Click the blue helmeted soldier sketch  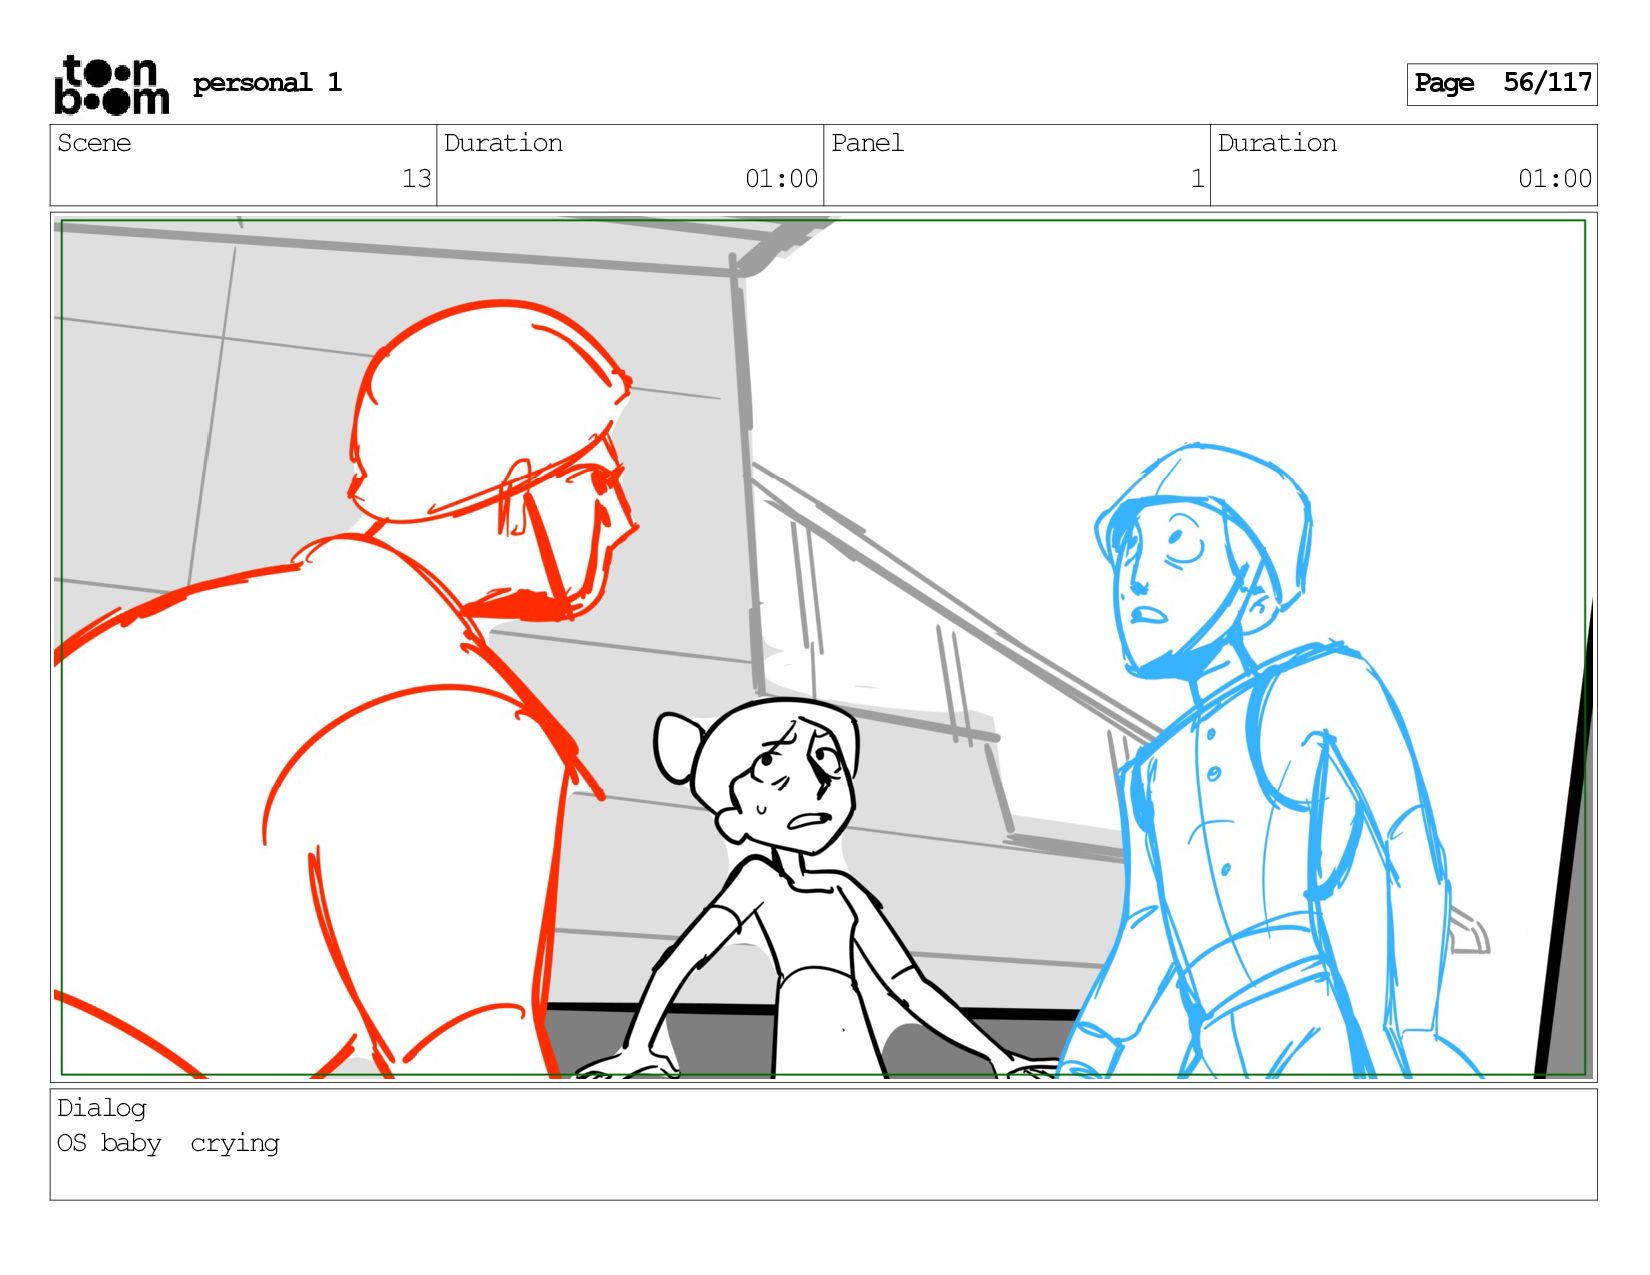point(1270,760)
